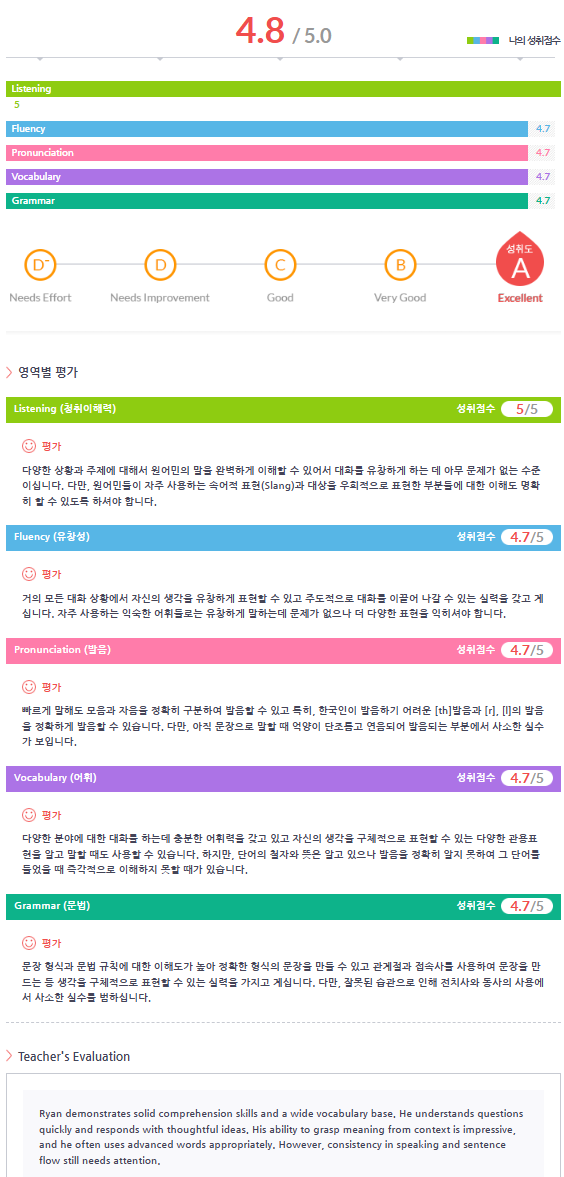564x1177 pixels.
Task: Click the green Listening score bar
Action: pyautogui.click(x=283, y=89)
